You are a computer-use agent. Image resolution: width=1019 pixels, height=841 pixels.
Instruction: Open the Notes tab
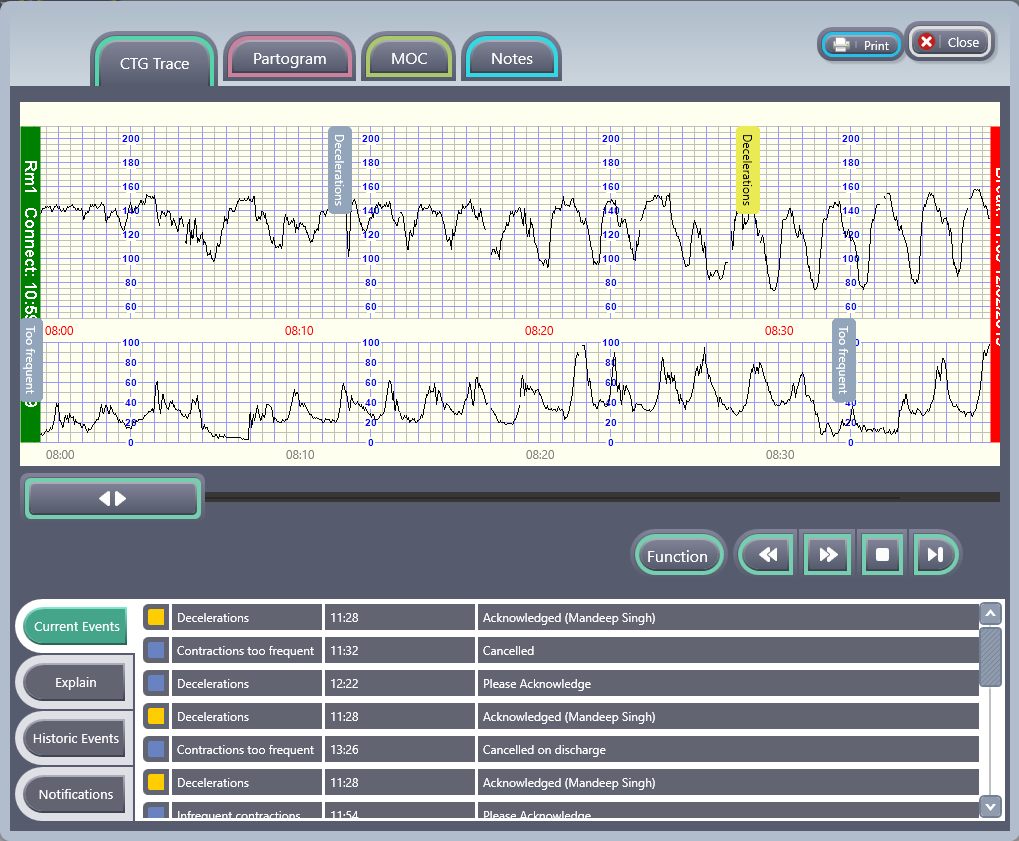coord(511,59)
